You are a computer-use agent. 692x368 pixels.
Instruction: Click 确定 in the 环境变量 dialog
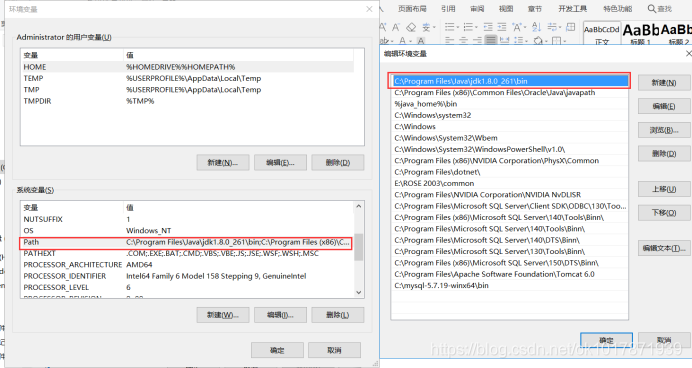tap(277, 350)
